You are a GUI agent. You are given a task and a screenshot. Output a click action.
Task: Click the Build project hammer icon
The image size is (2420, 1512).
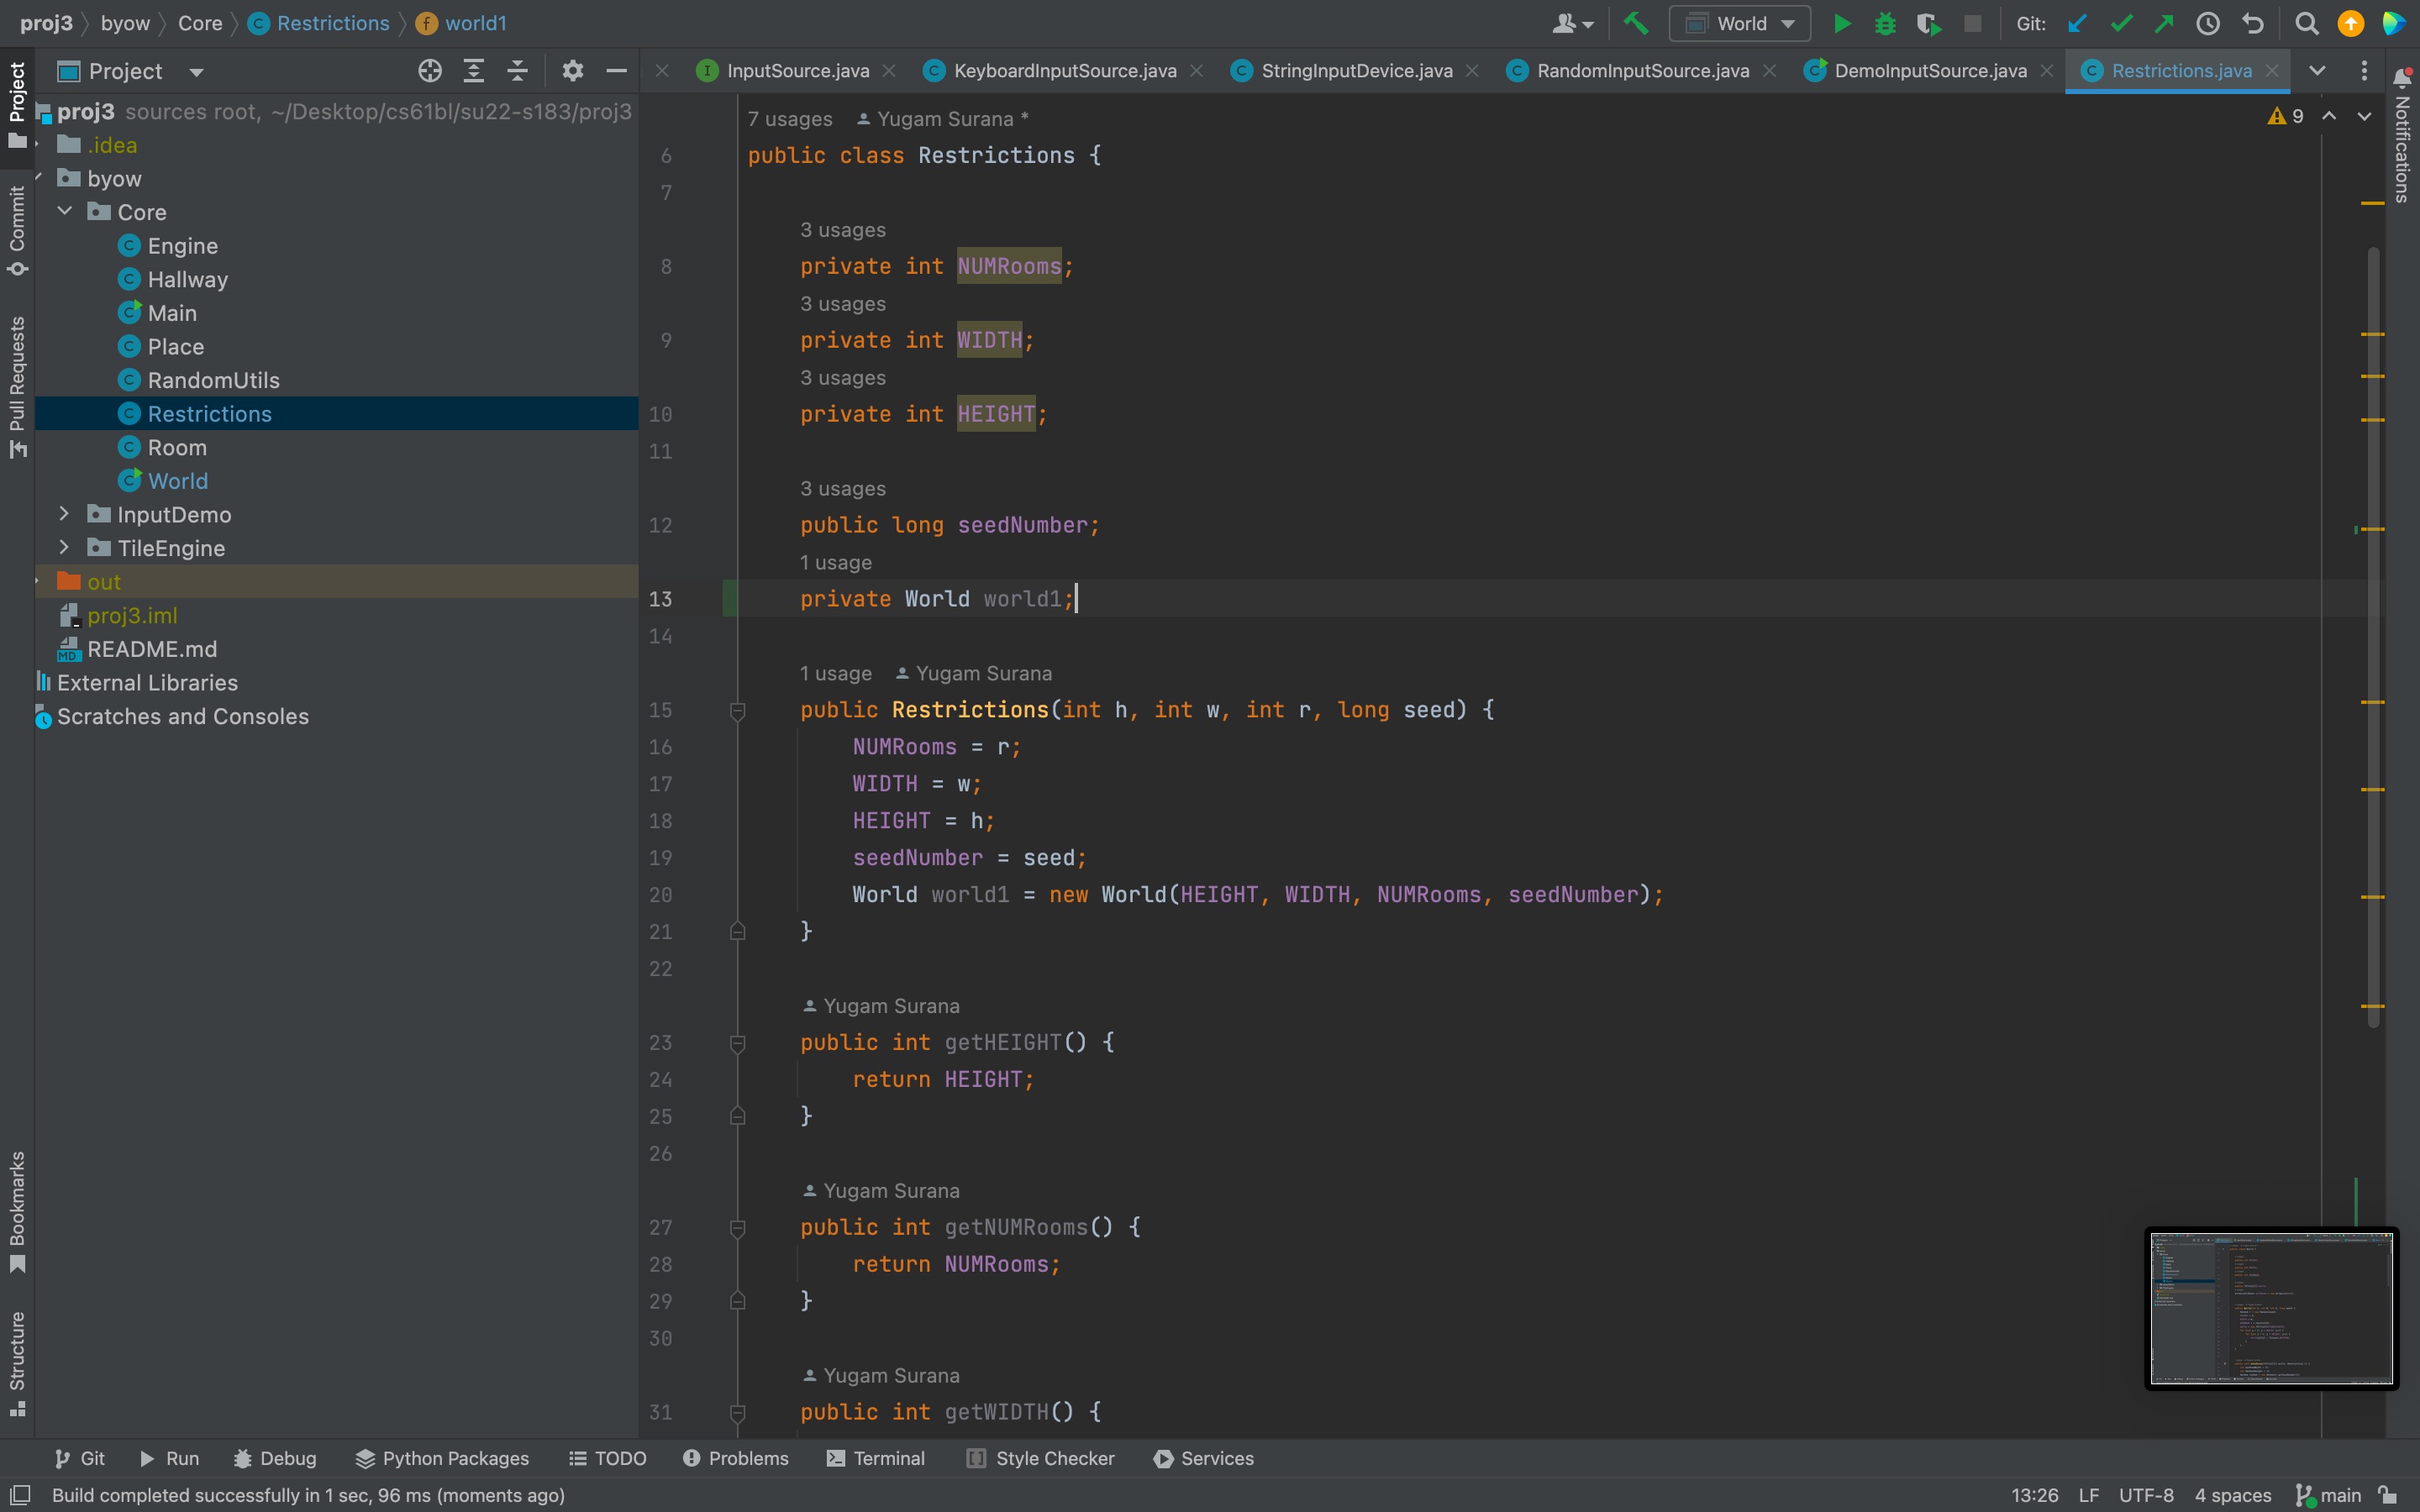coord(1636,24)
